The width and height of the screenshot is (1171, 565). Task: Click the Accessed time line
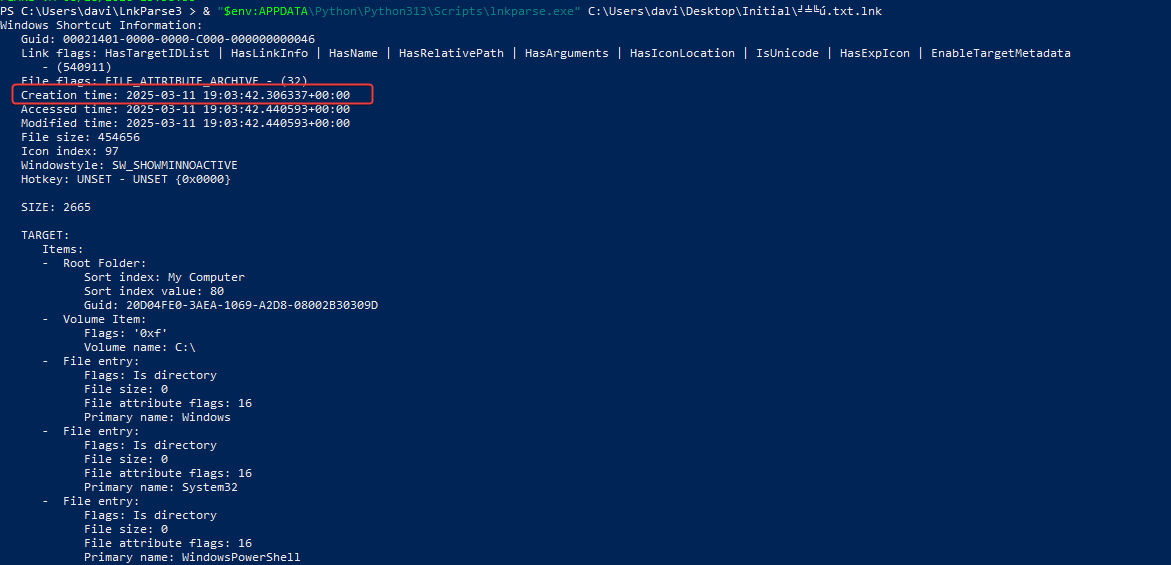pos(185,109)
